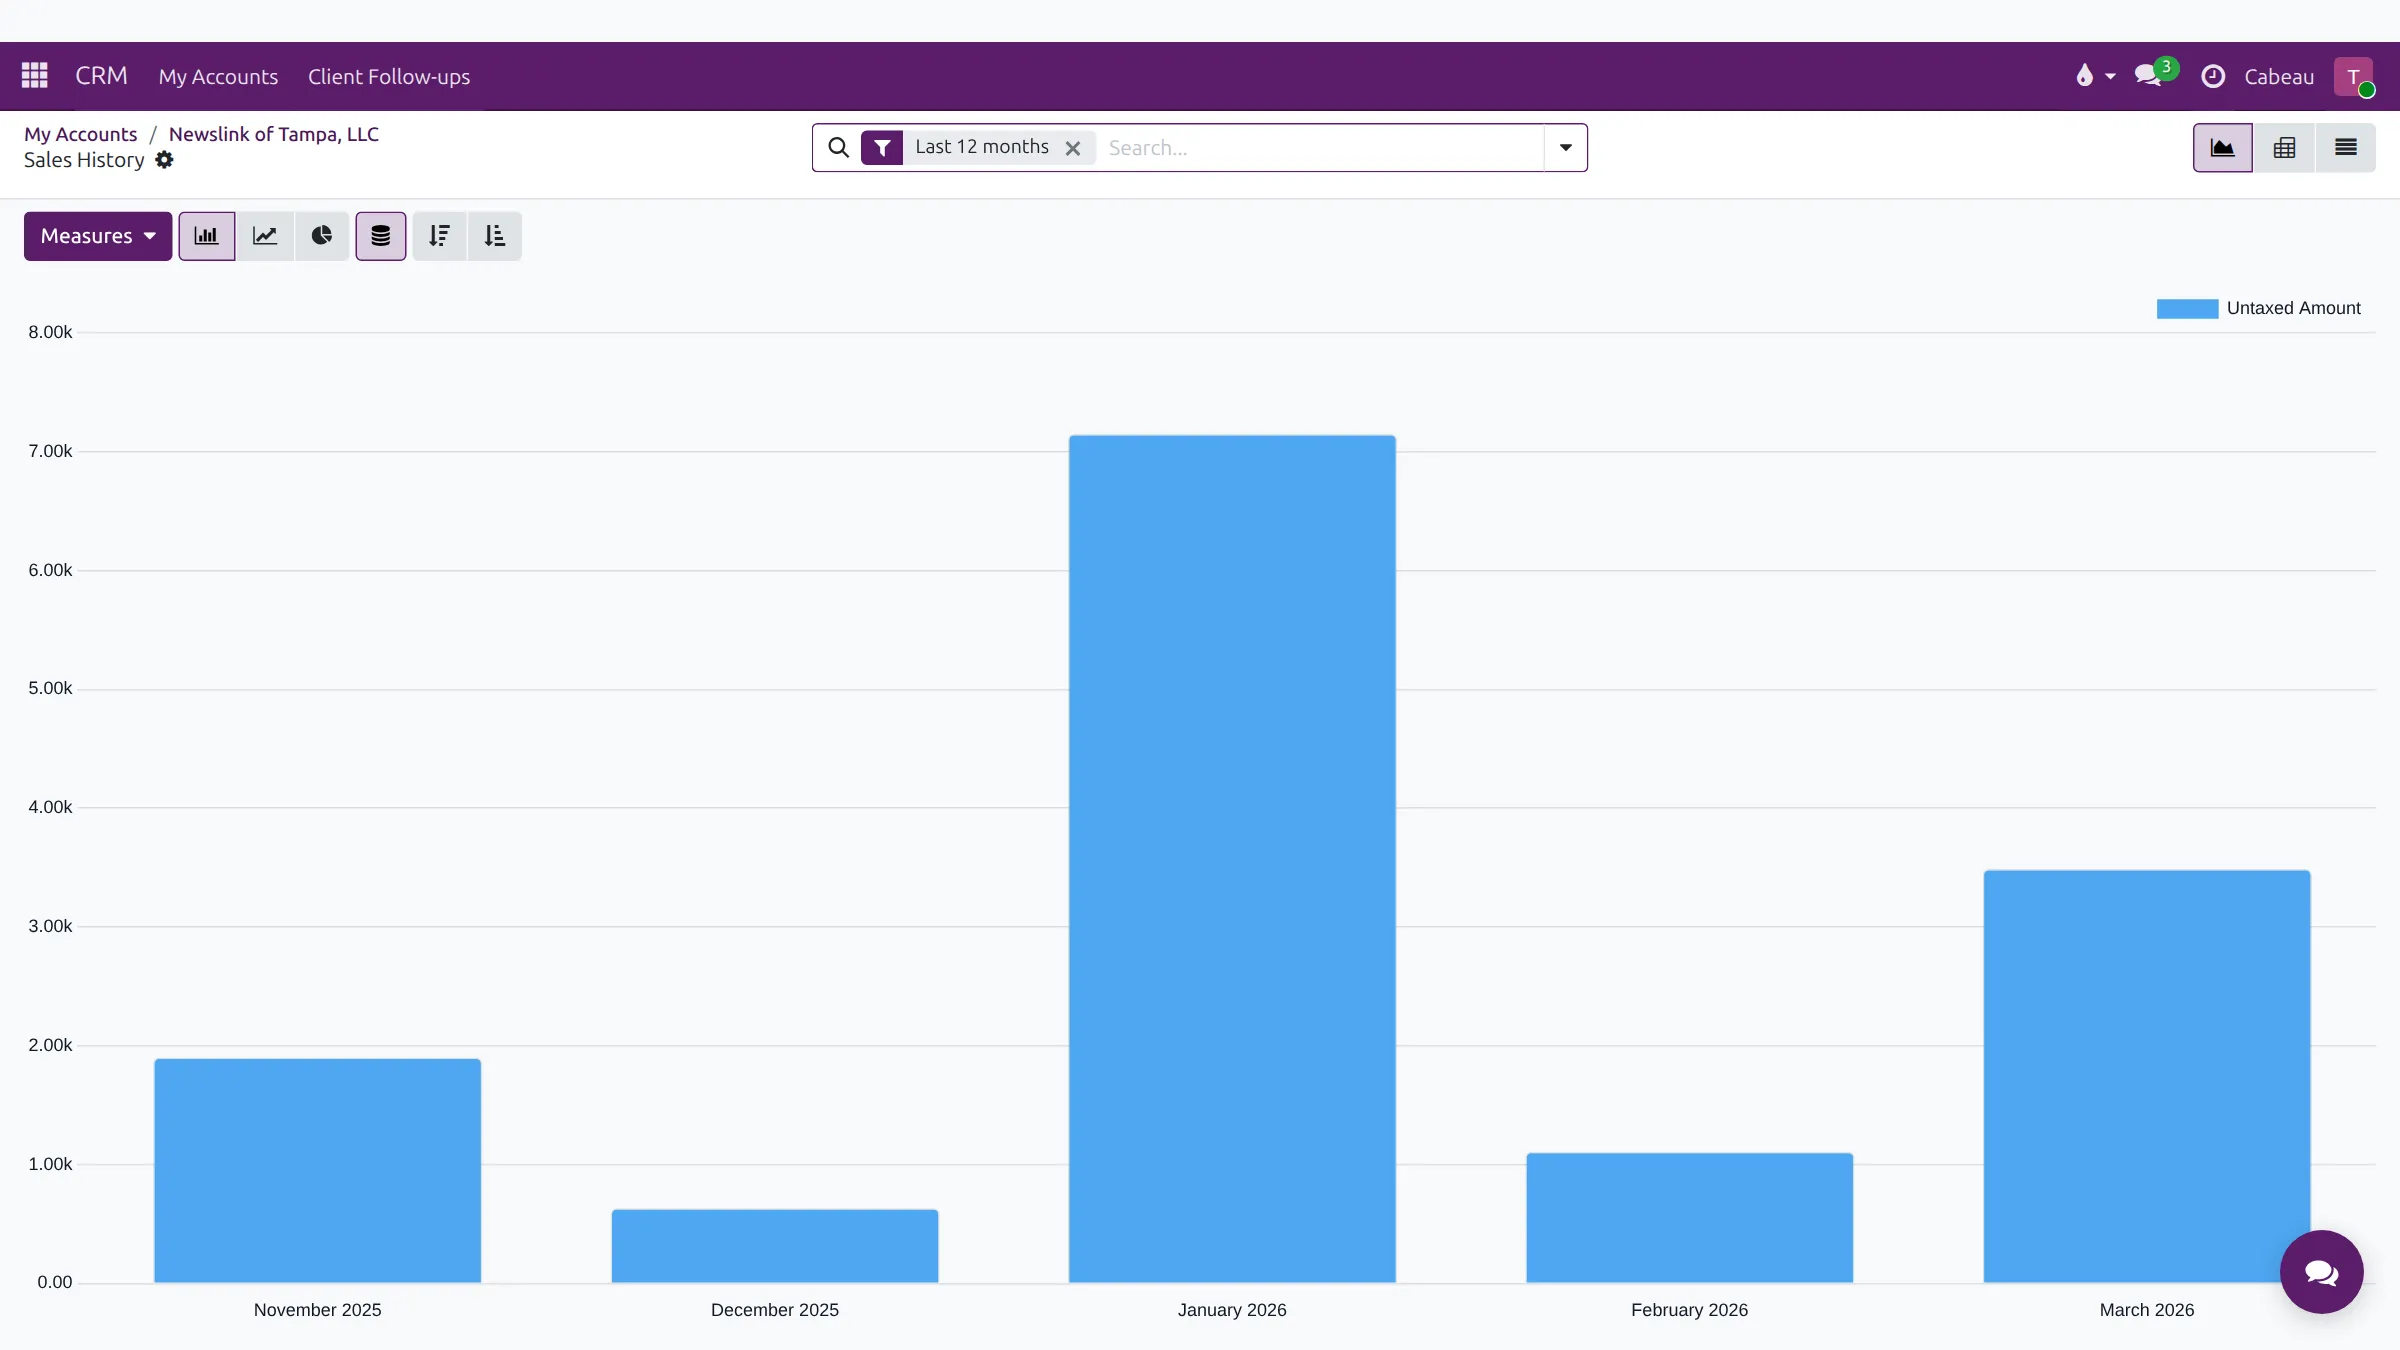Open the Client Follow-ups menu

point(389,76)
